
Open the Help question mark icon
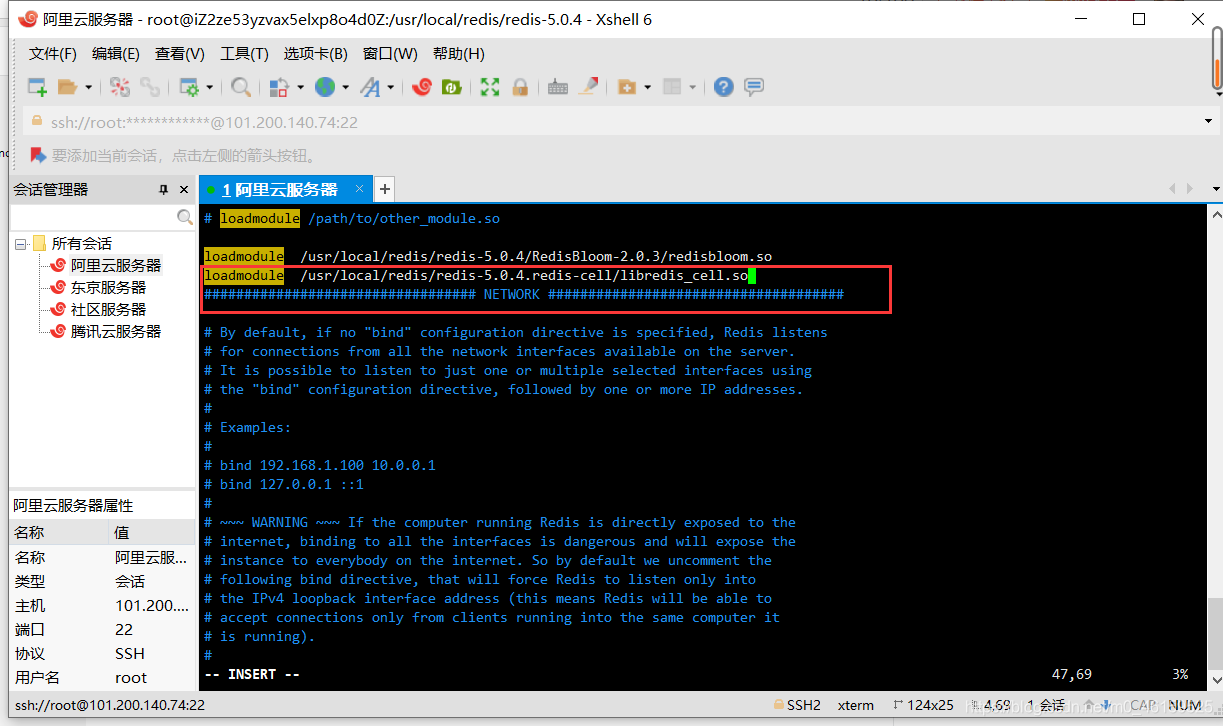[x=723, y=87]
